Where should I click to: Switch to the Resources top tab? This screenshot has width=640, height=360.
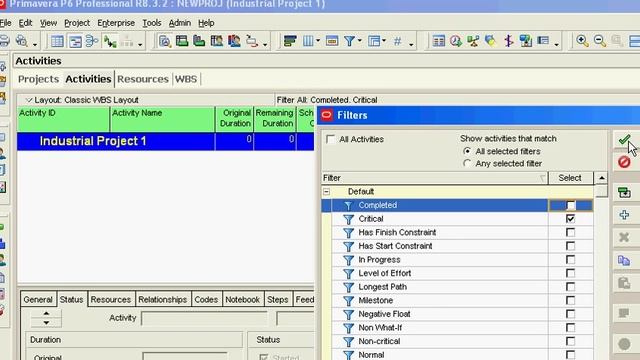tap(143, 79)
